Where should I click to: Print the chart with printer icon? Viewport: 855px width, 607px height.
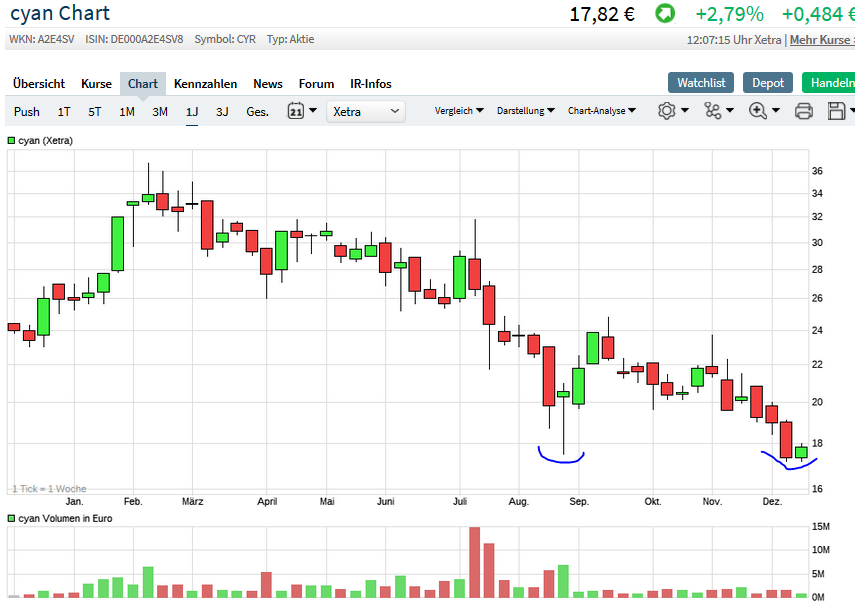pyautogui.click(x=804, y=111)
